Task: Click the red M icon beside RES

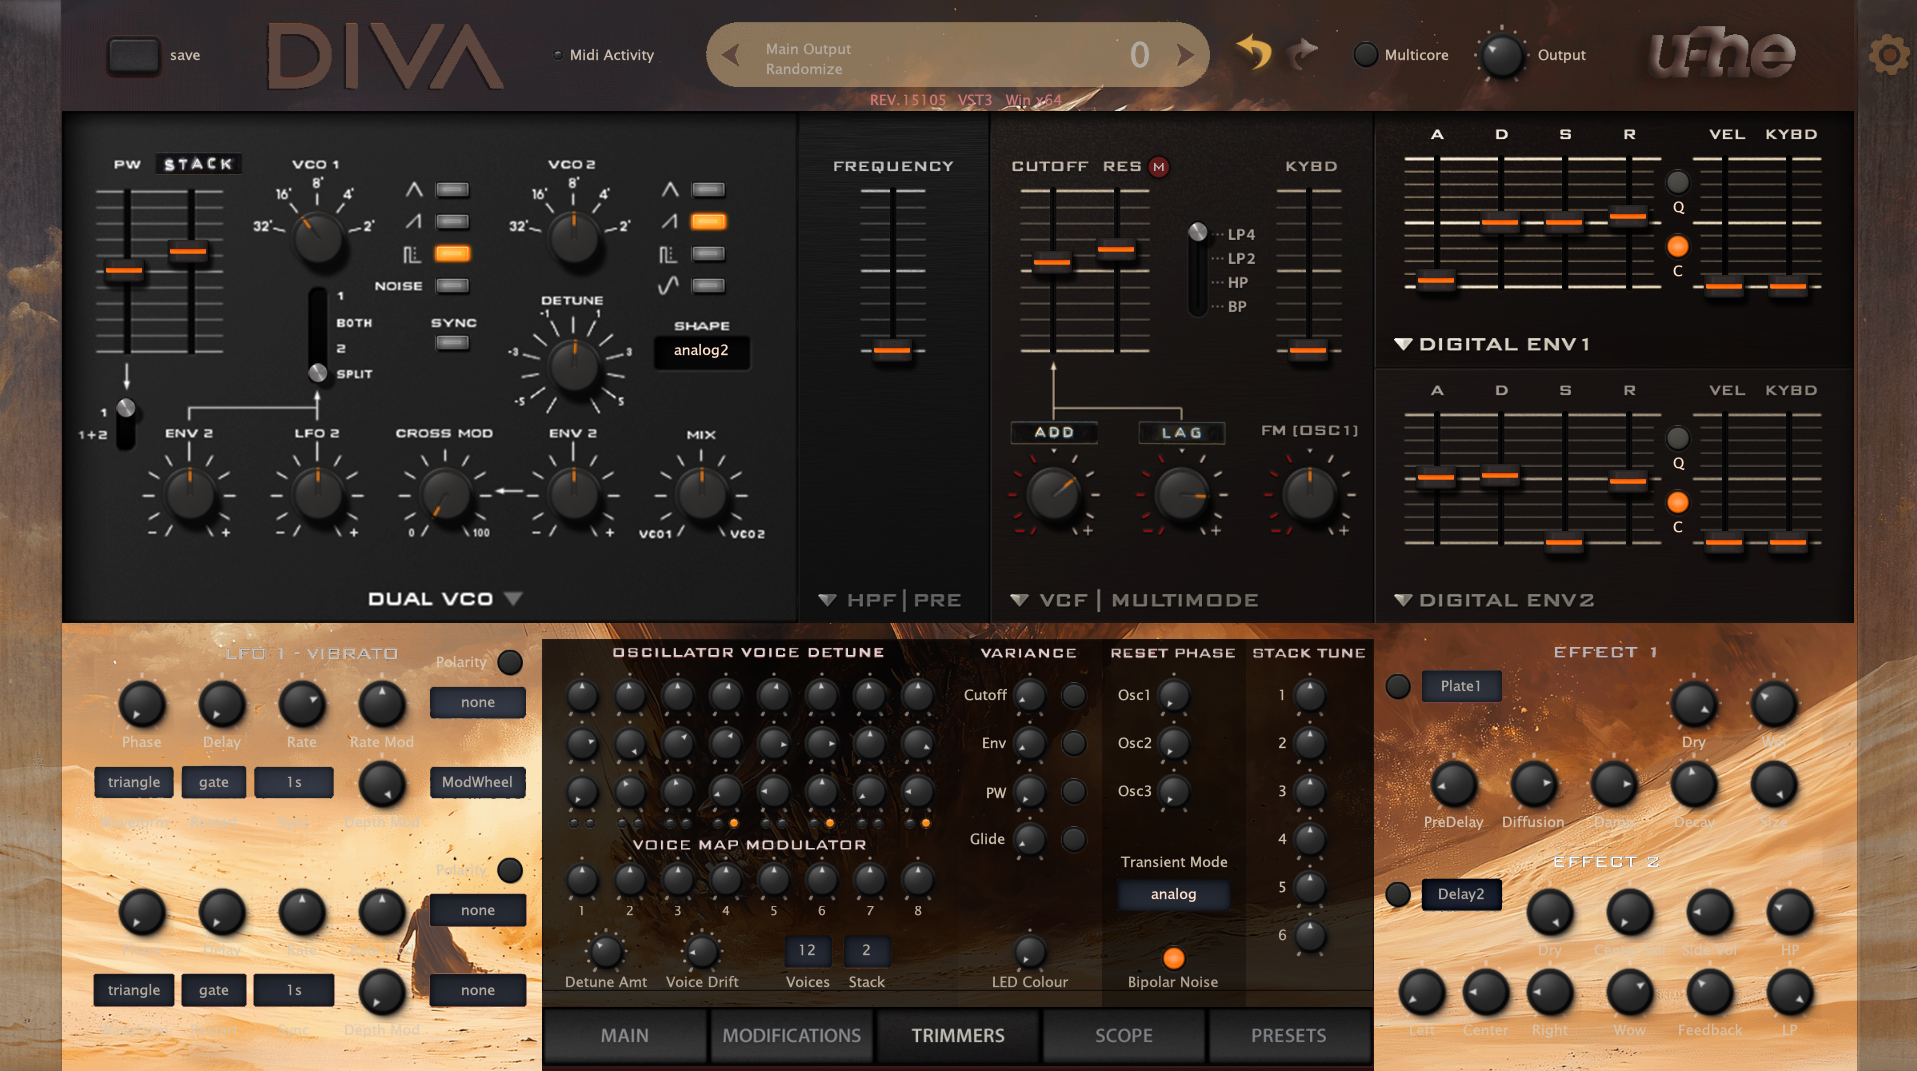Action: coord(1159,167)
